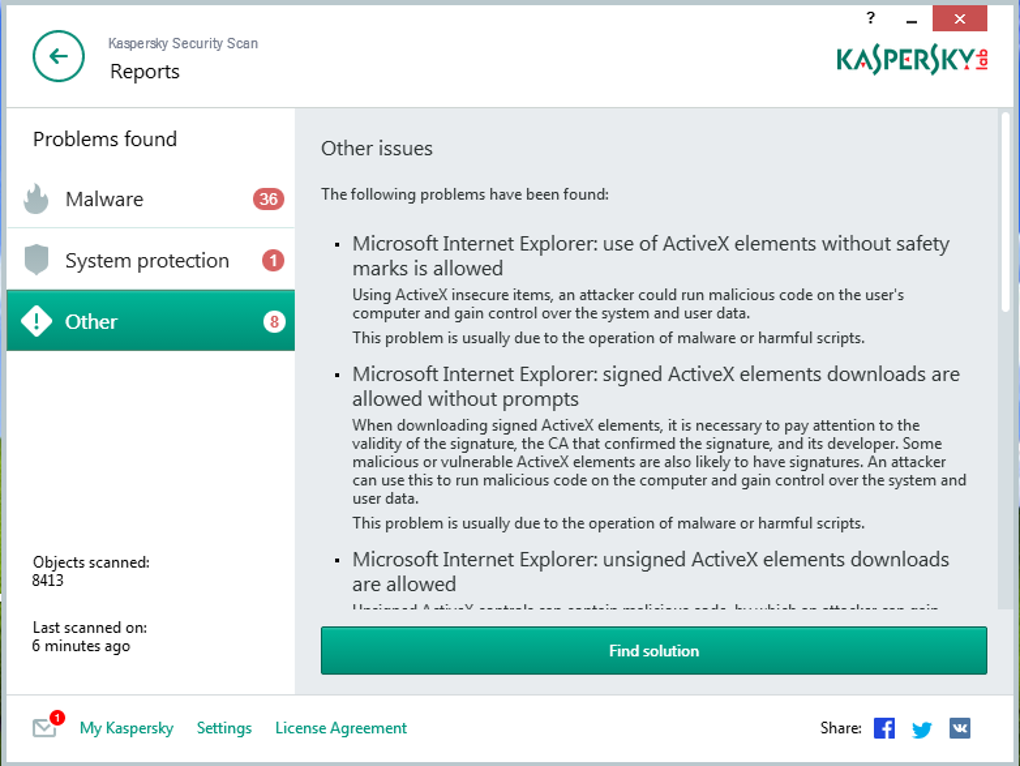Select the Malware problems tab
The image size is (1020, 766).
(x=150, y=199)
